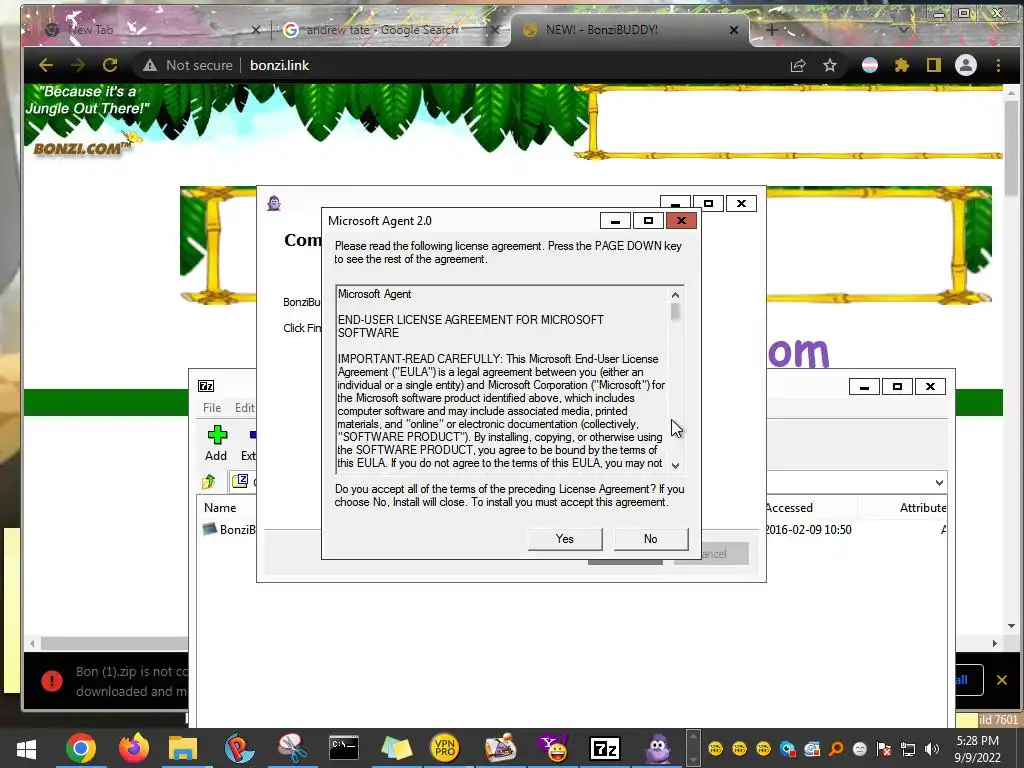Open the Chrome extensions puzzle icon
1024x768 pixels.
(902, 65)
